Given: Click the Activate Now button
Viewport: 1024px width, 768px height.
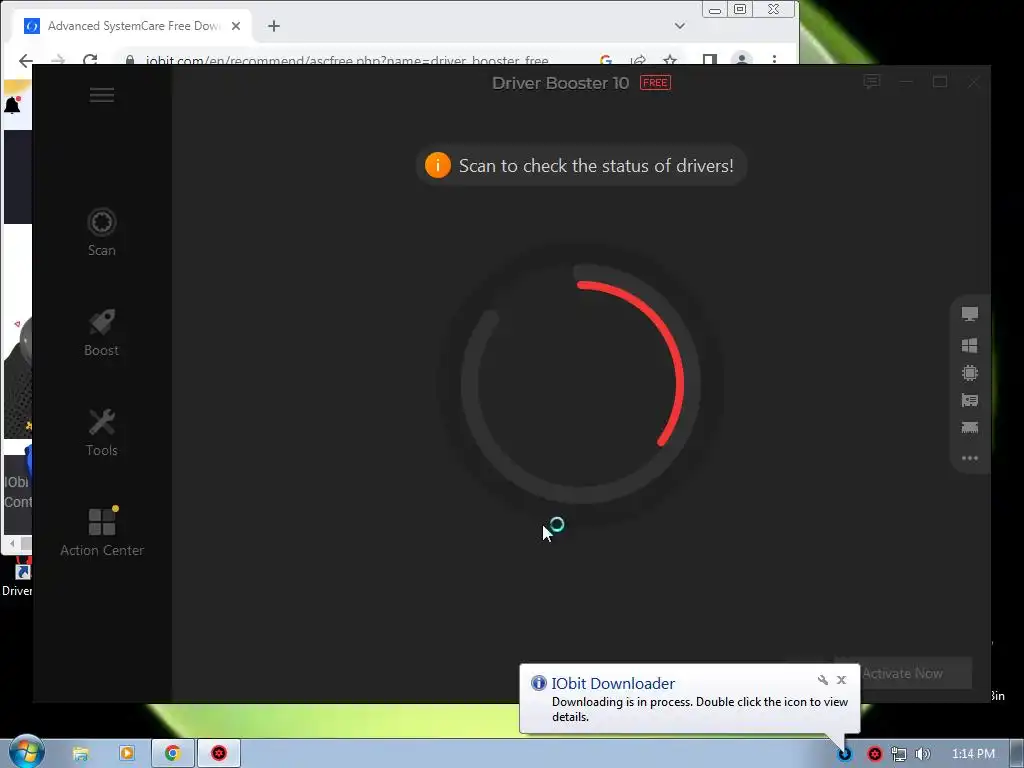Looking at the screenshot, I should (x=903, y=673).
